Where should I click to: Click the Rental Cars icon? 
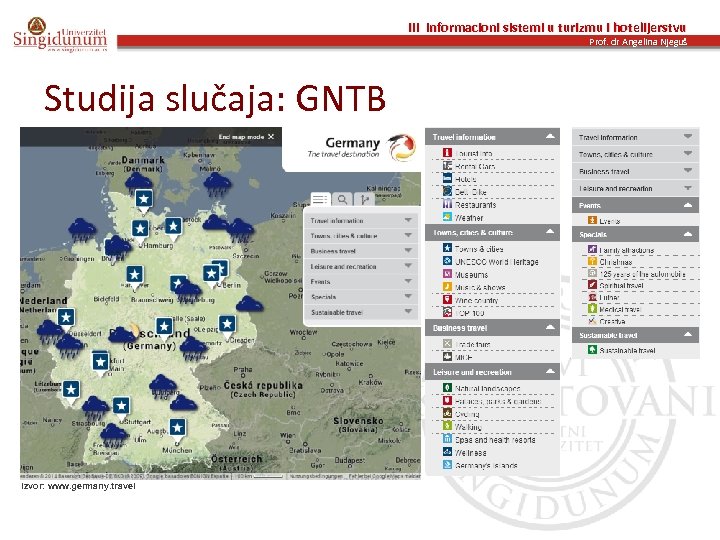point(447,165)
